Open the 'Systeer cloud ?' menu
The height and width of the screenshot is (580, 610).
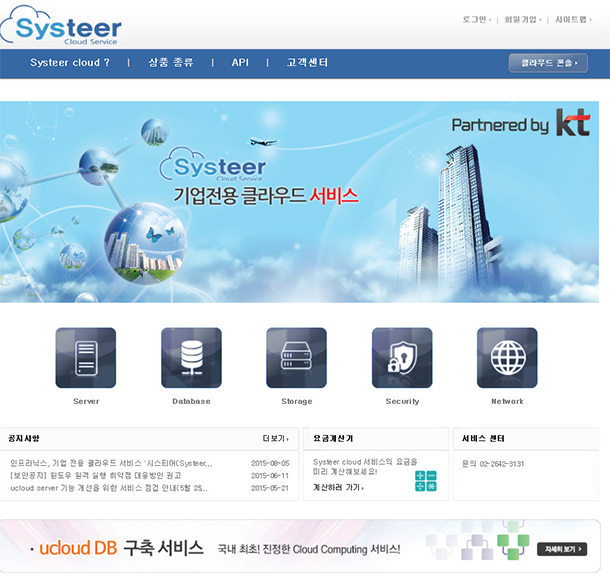(70, 63)
